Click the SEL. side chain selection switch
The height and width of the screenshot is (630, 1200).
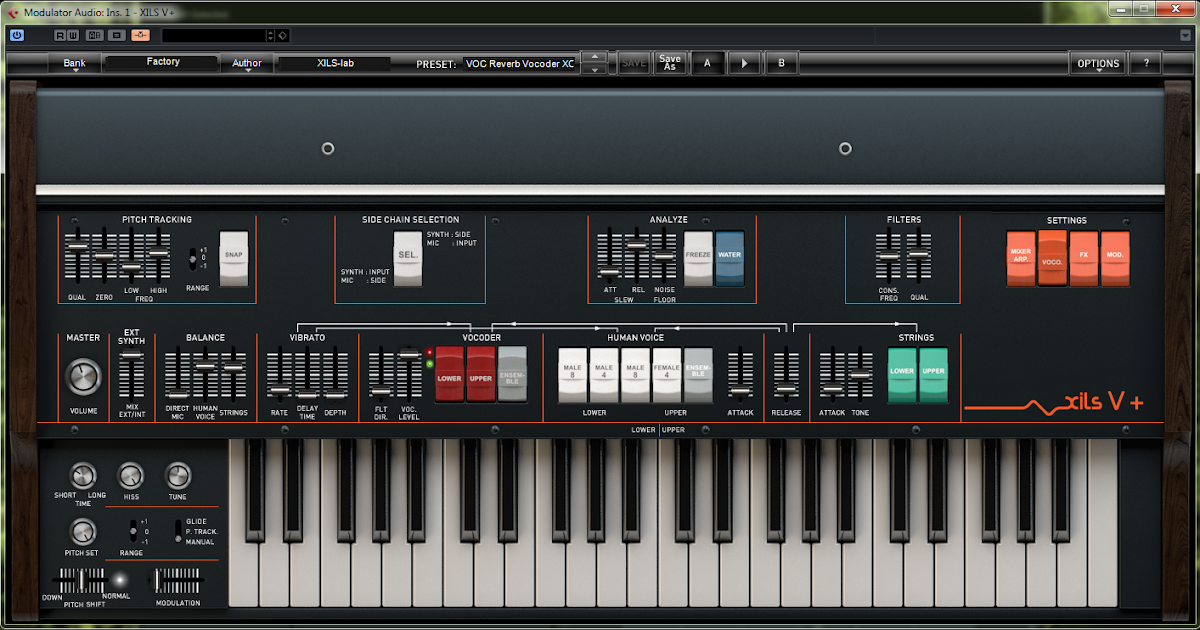click(x=407, y=259)
